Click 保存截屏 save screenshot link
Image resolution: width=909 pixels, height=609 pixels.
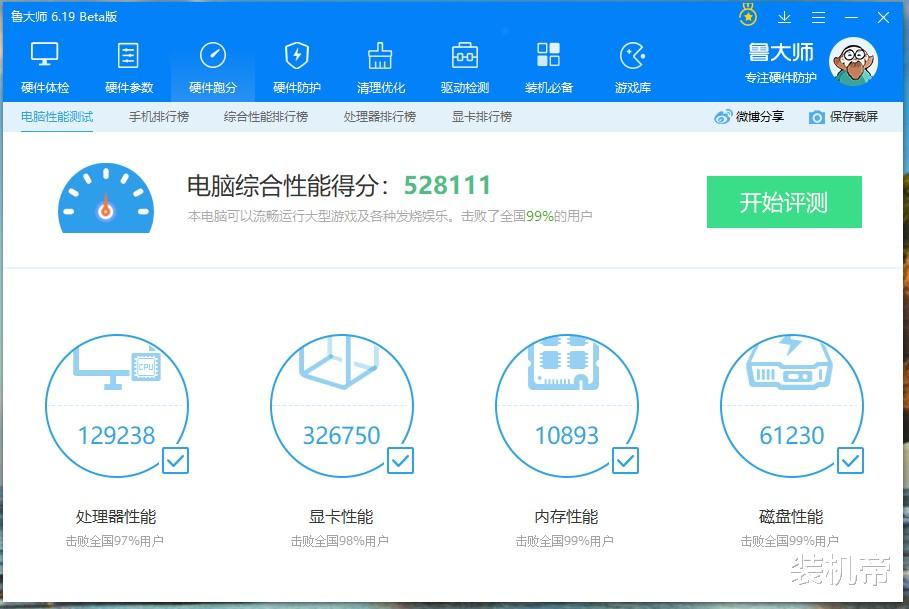point(853,116)
